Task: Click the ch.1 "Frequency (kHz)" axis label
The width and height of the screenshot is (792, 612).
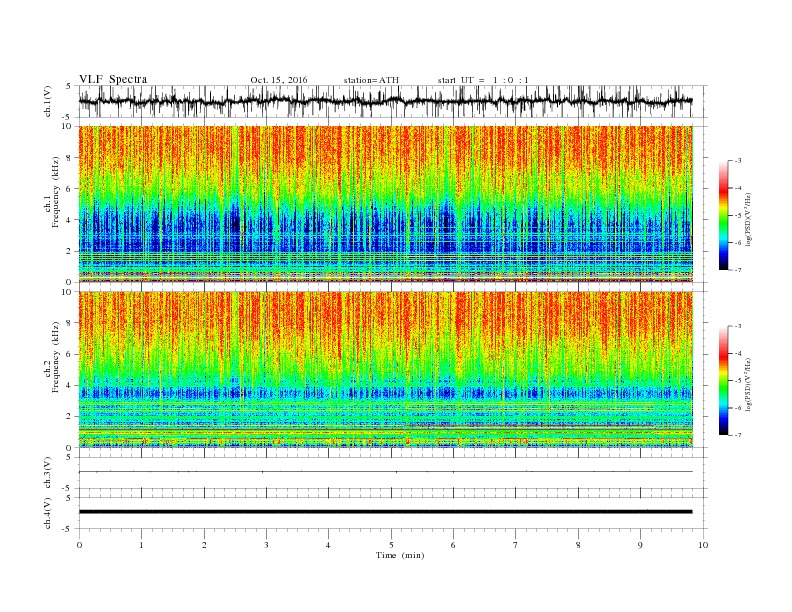Action: tap(56, 192)
